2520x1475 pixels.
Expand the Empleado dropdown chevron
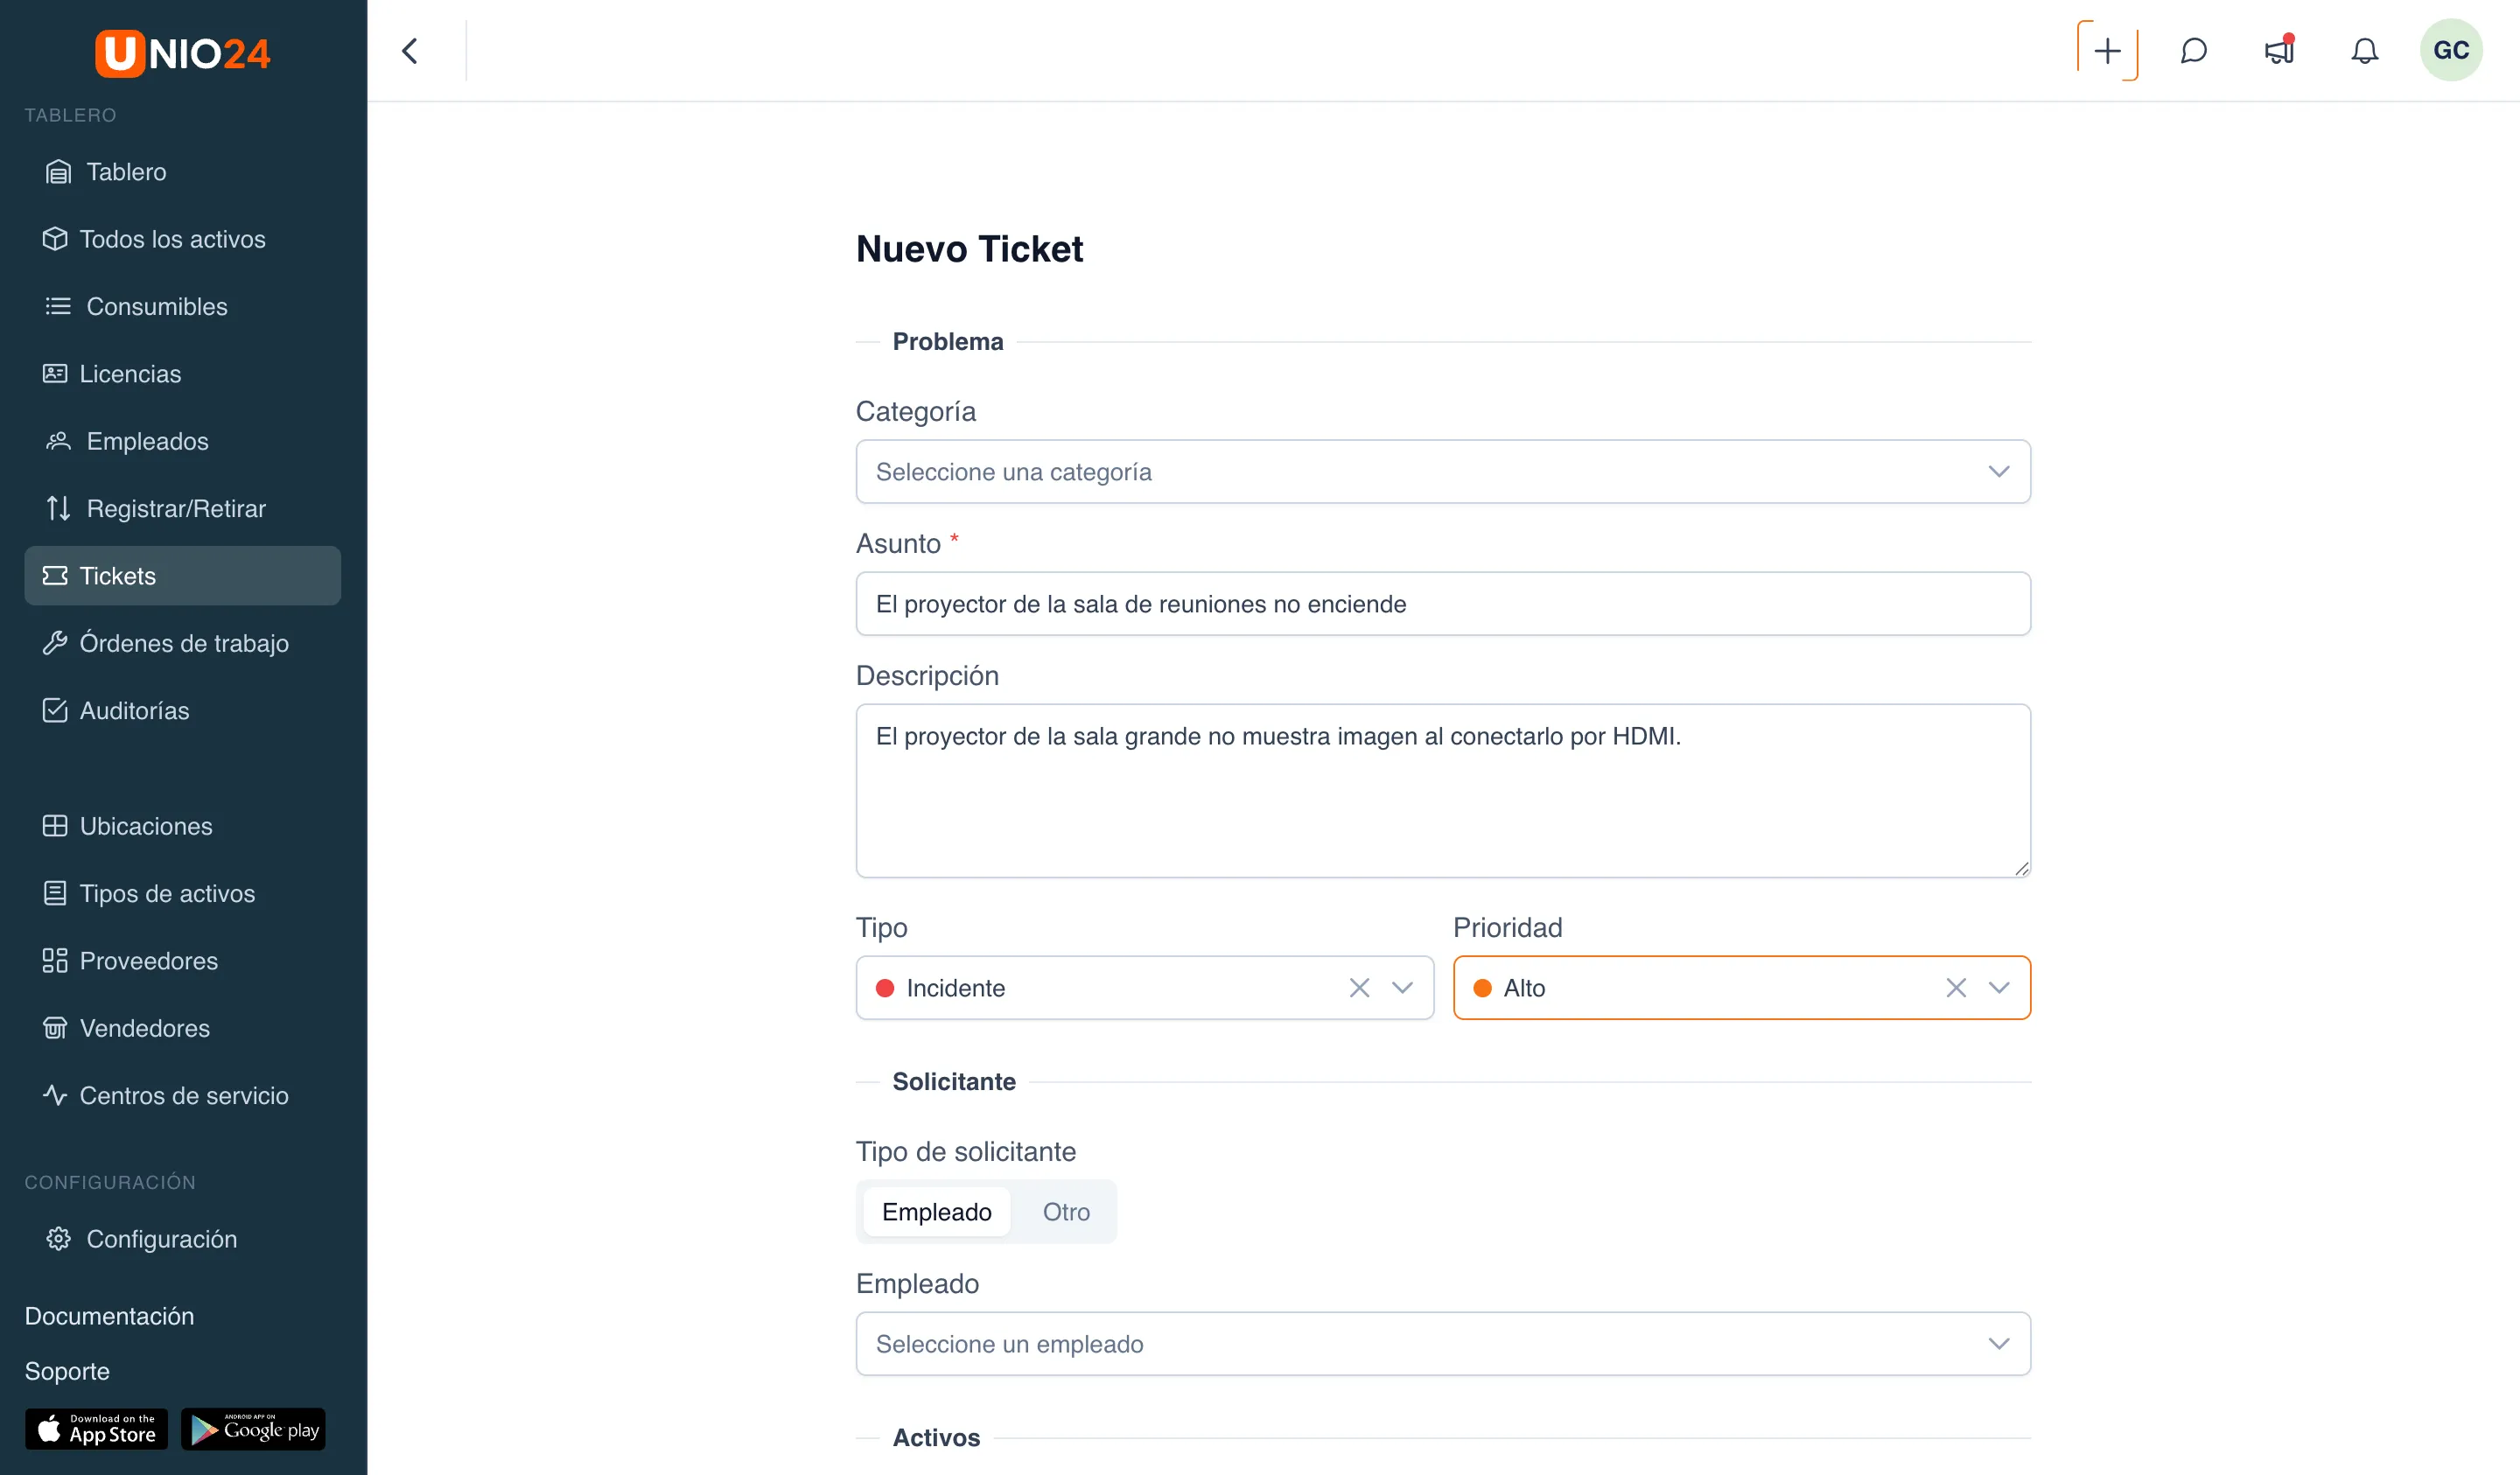1999,1344
